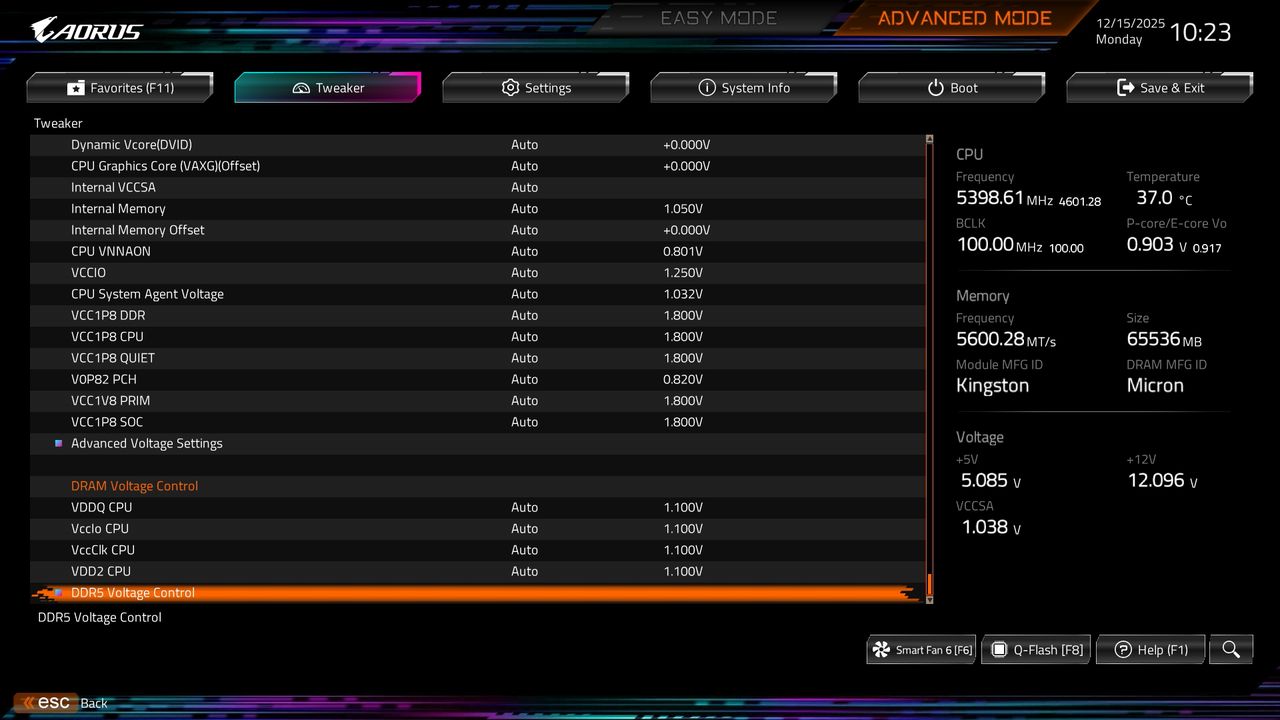1280x720 pixels.
Task: Launch the Q-Flash utility
Action: pyautogui.click(x=1035, y=649)
